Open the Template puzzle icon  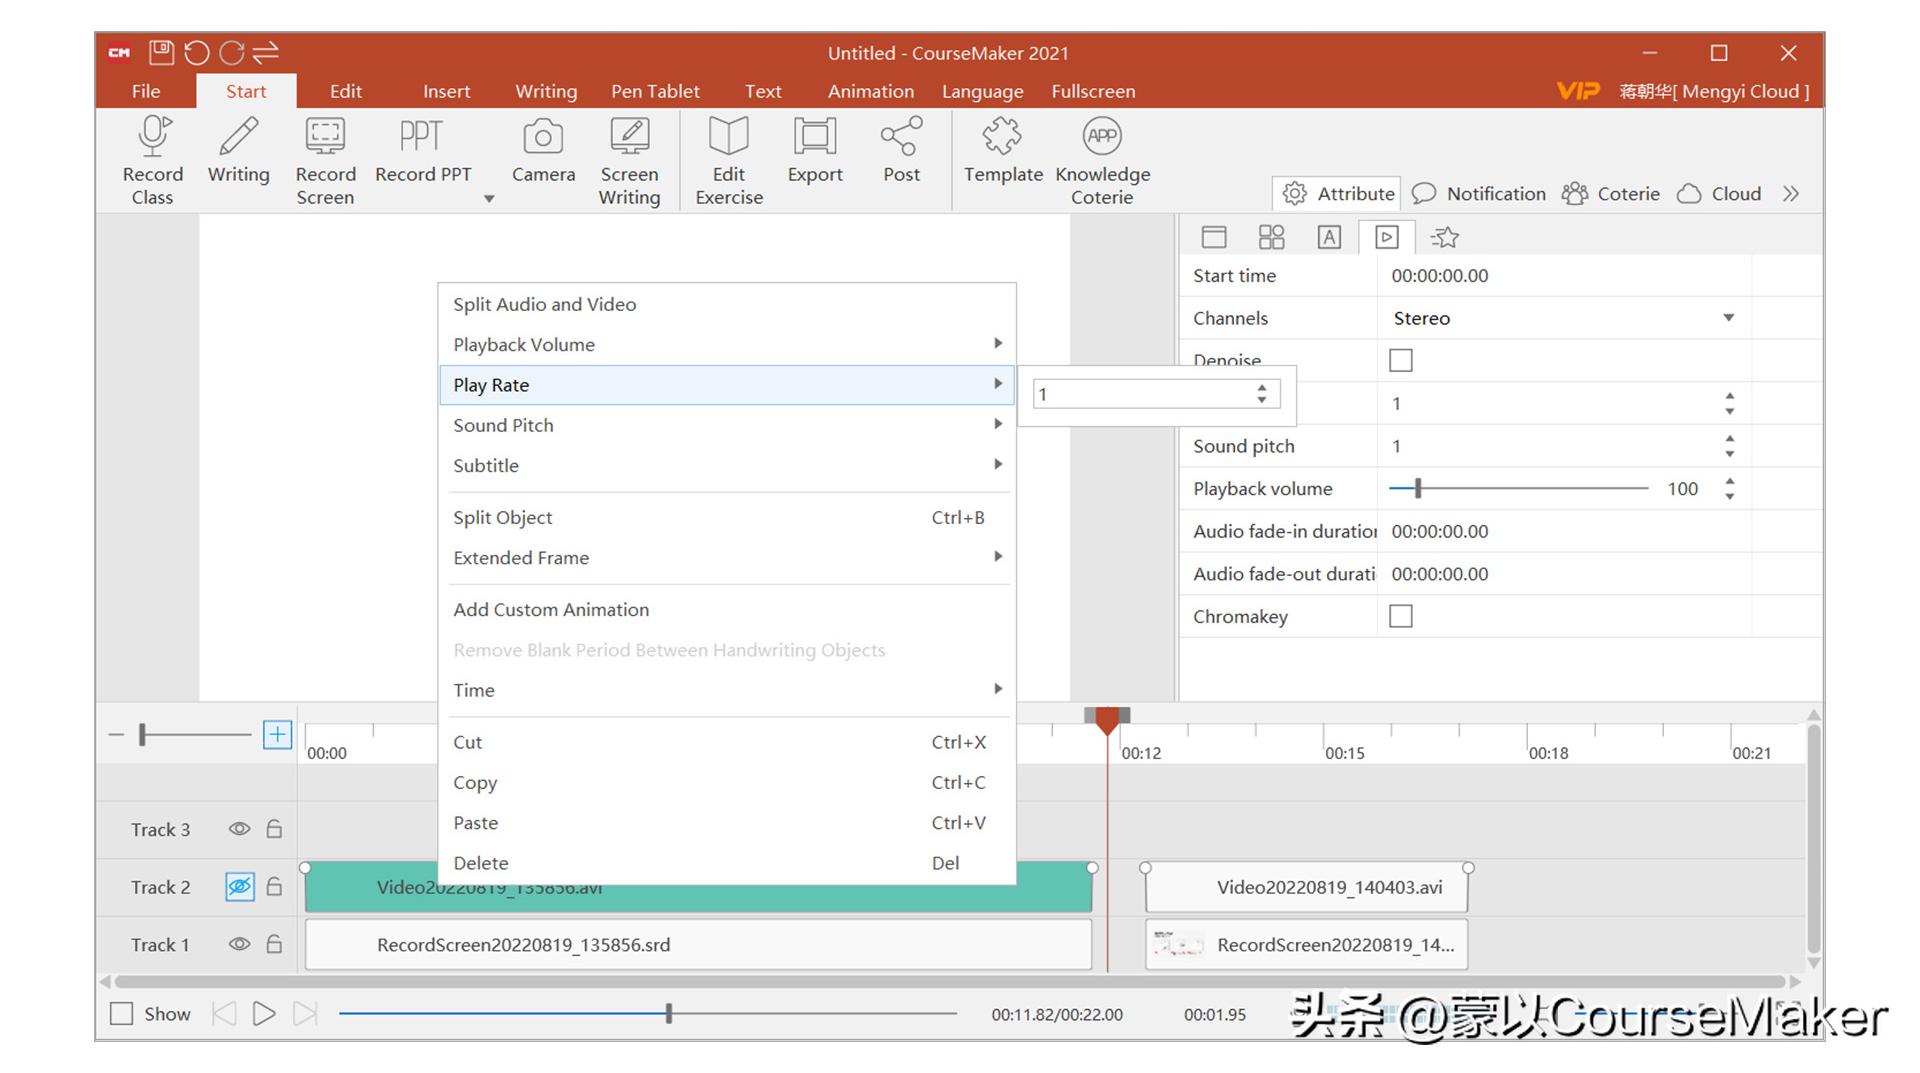point(1002,137)
